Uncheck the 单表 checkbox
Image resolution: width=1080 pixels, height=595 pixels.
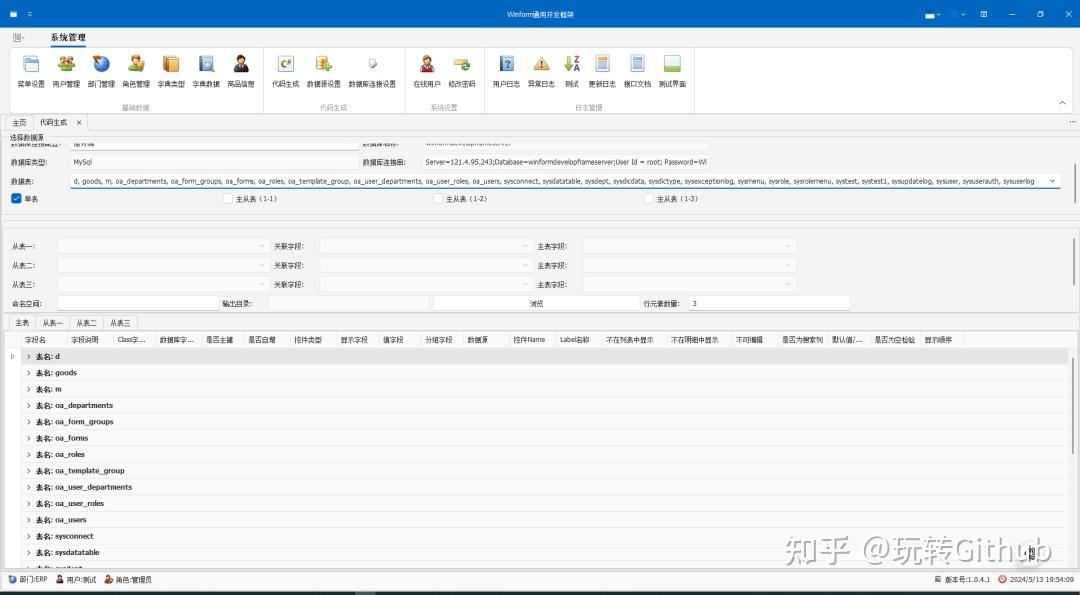[15, 198]
